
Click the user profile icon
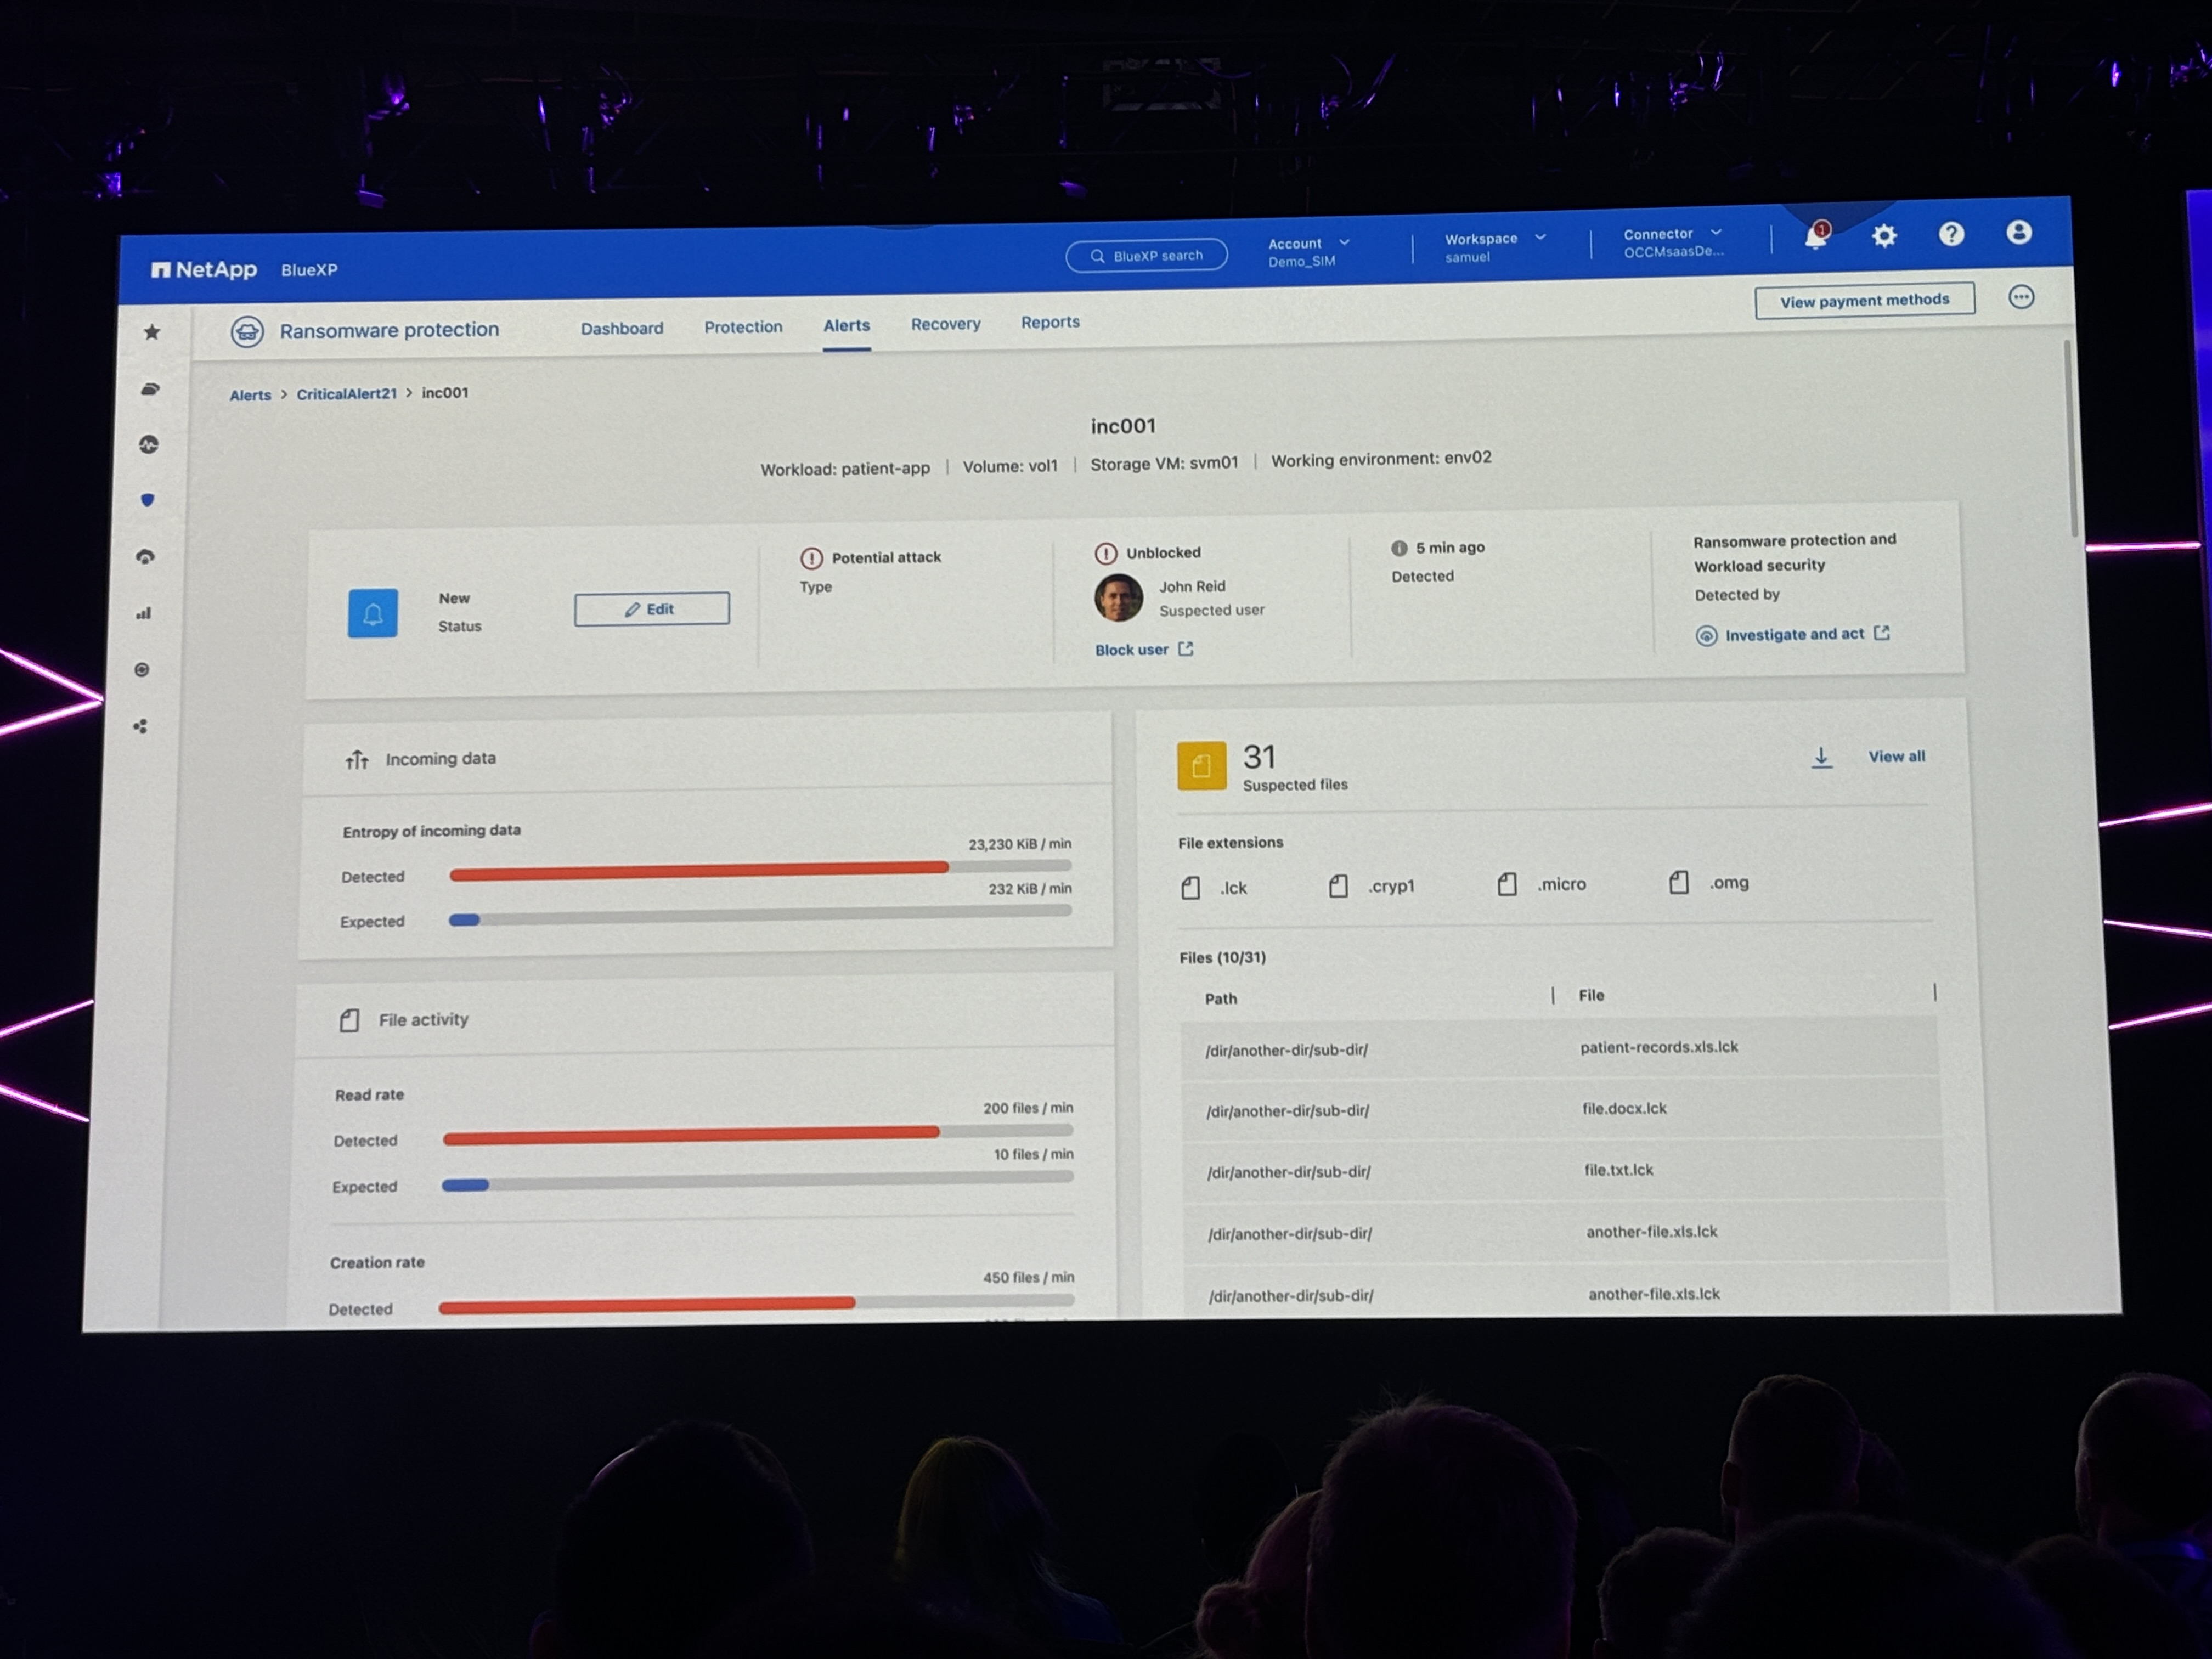2019,232
